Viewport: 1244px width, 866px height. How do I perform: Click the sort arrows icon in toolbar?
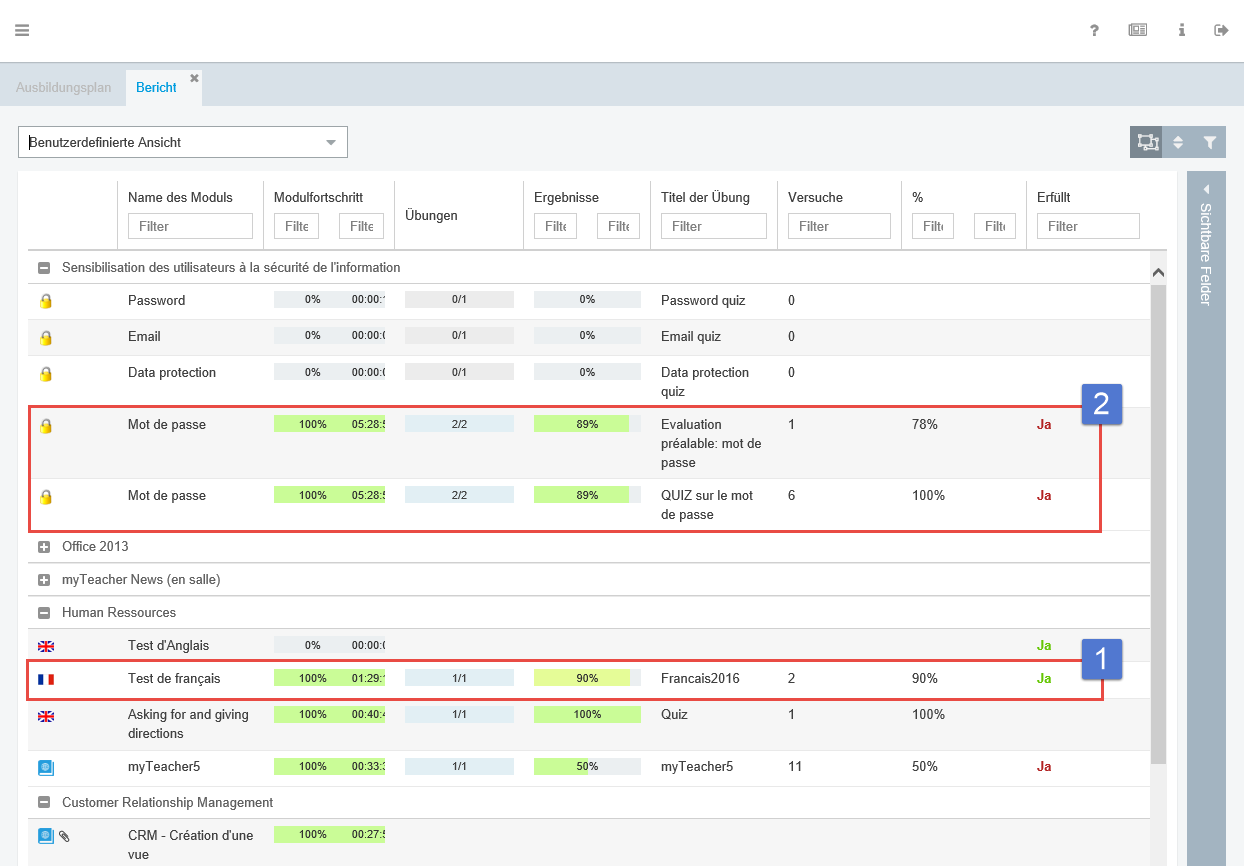pyautogui.click(x=1178, y=142)
